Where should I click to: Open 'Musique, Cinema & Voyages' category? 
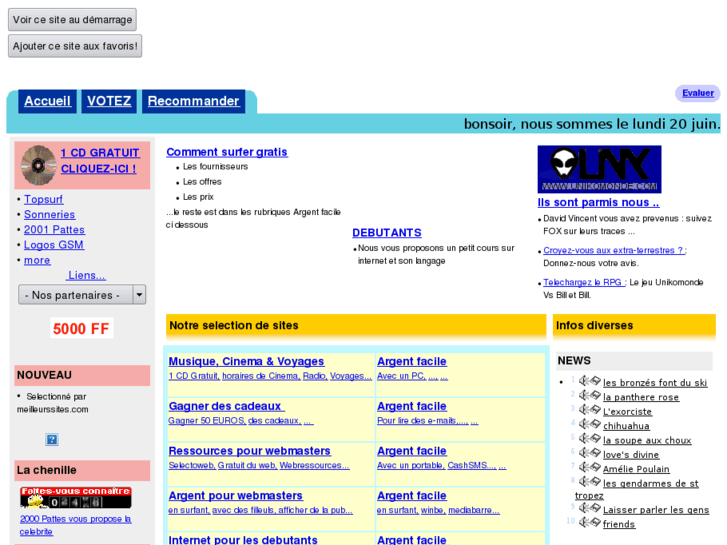246,361
